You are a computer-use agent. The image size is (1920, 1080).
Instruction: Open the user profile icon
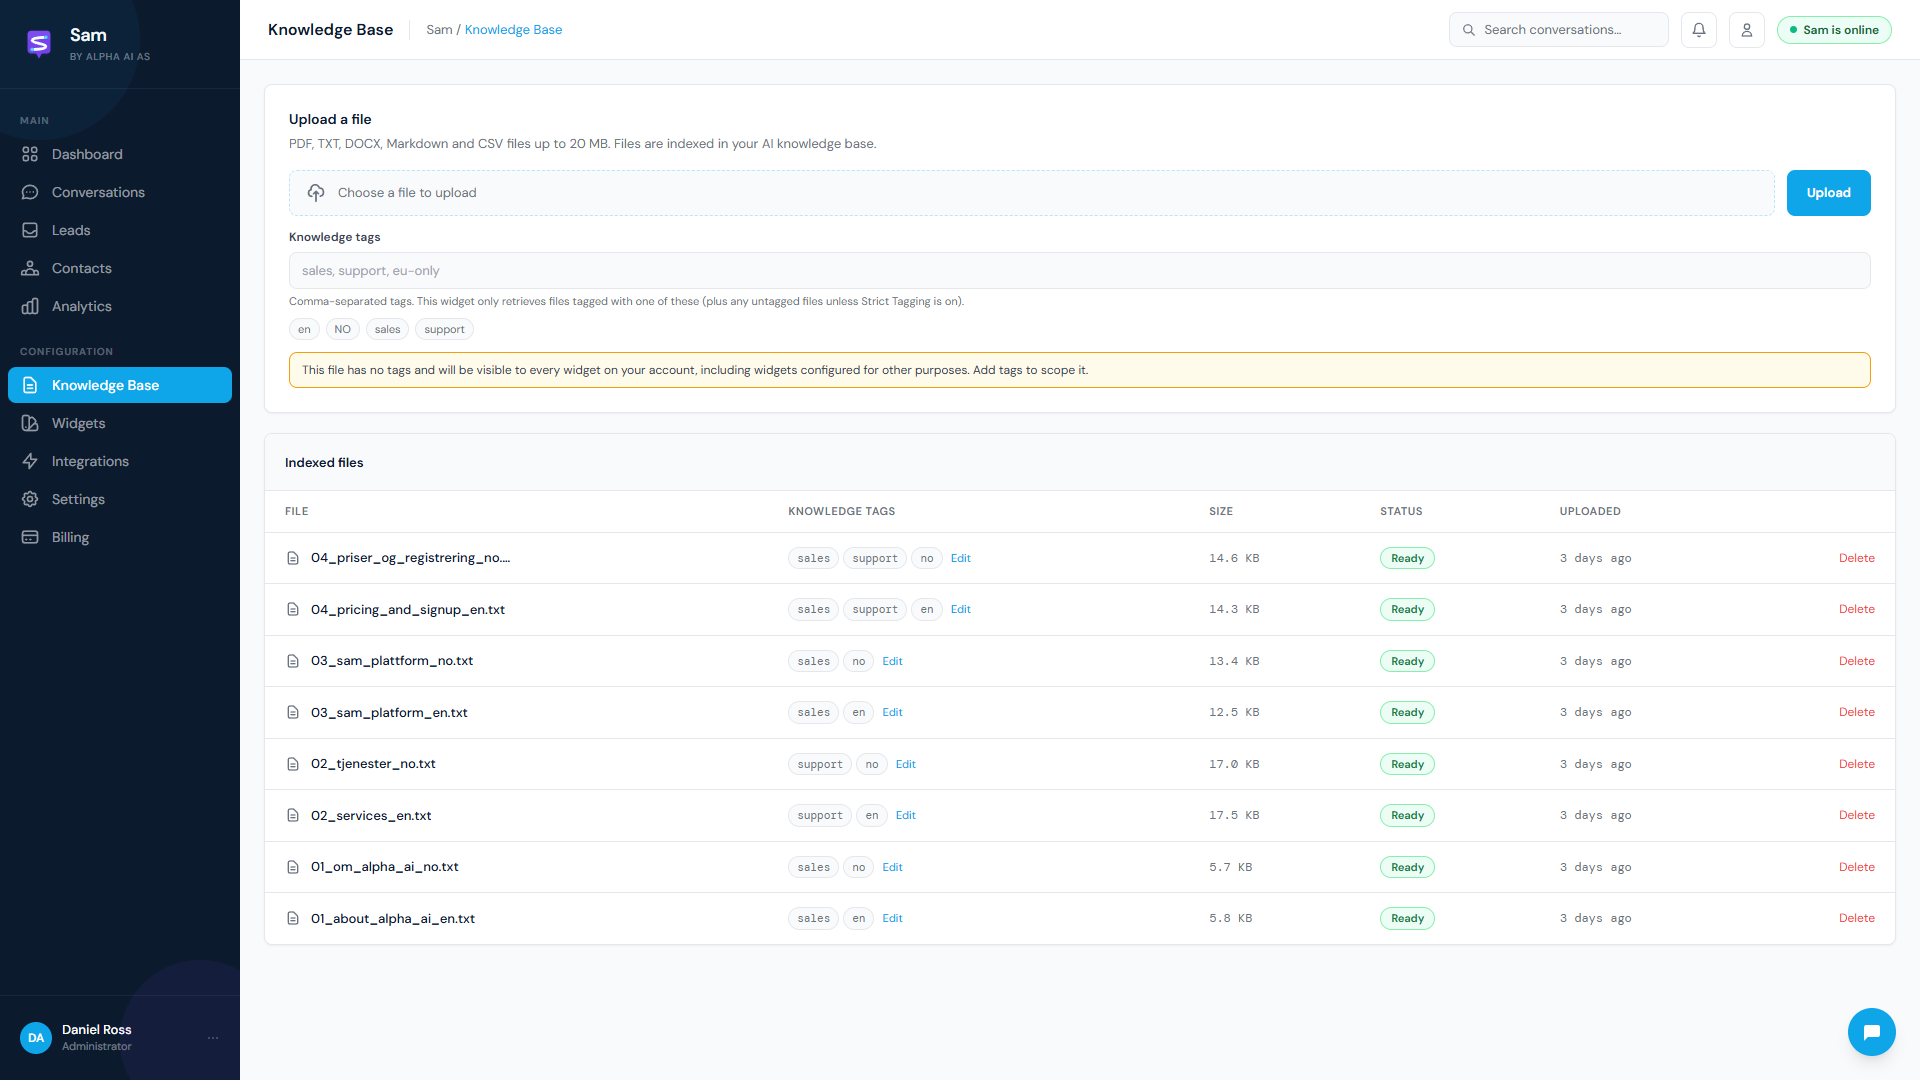[1747, 30]
